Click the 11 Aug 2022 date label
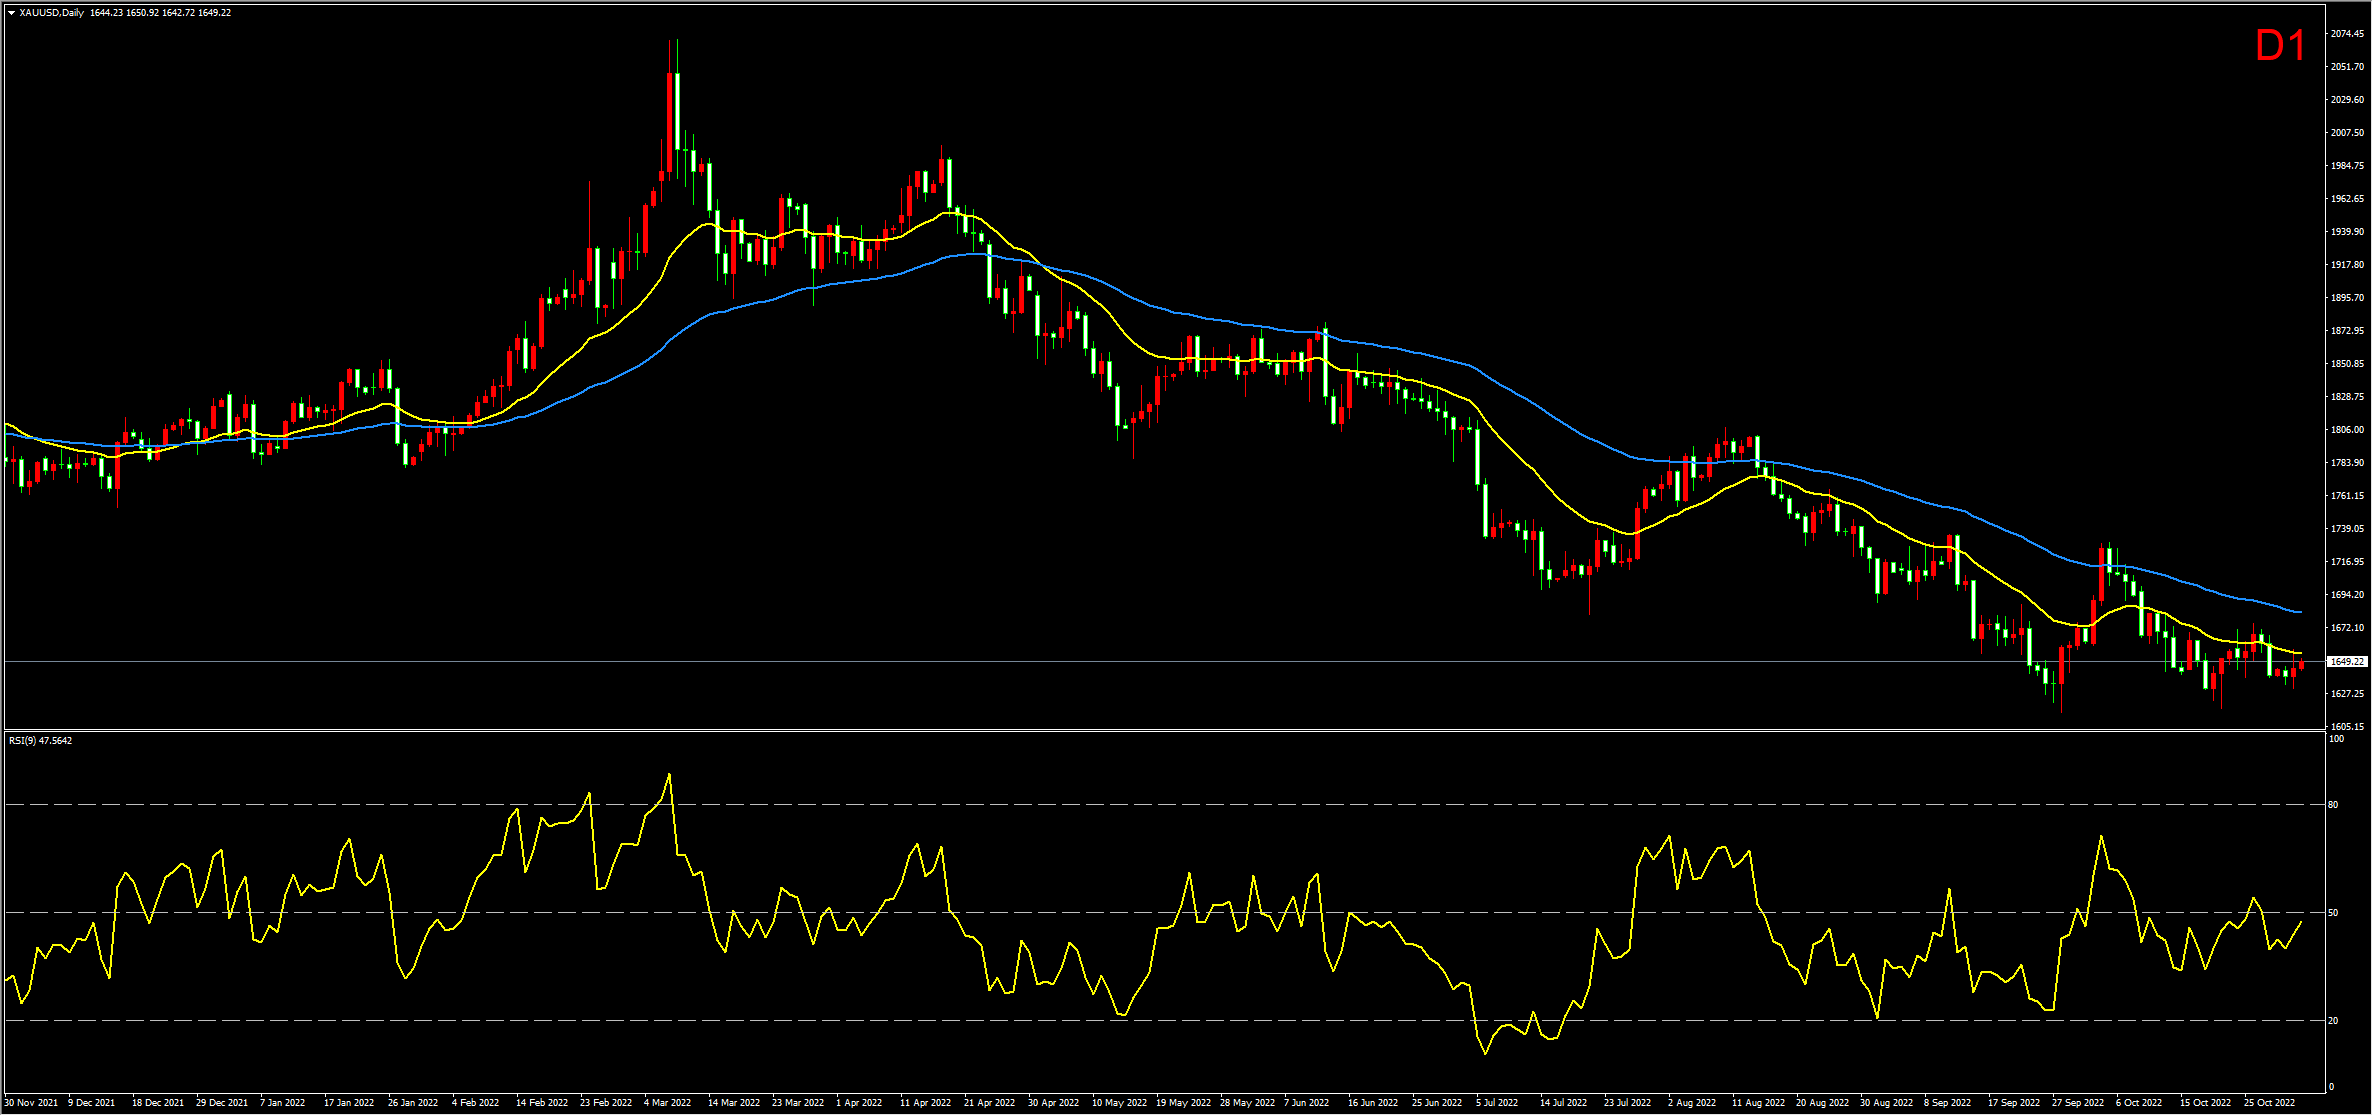The height and width of the screenshot is (1116, 2373). [x=1758, y=1103]
